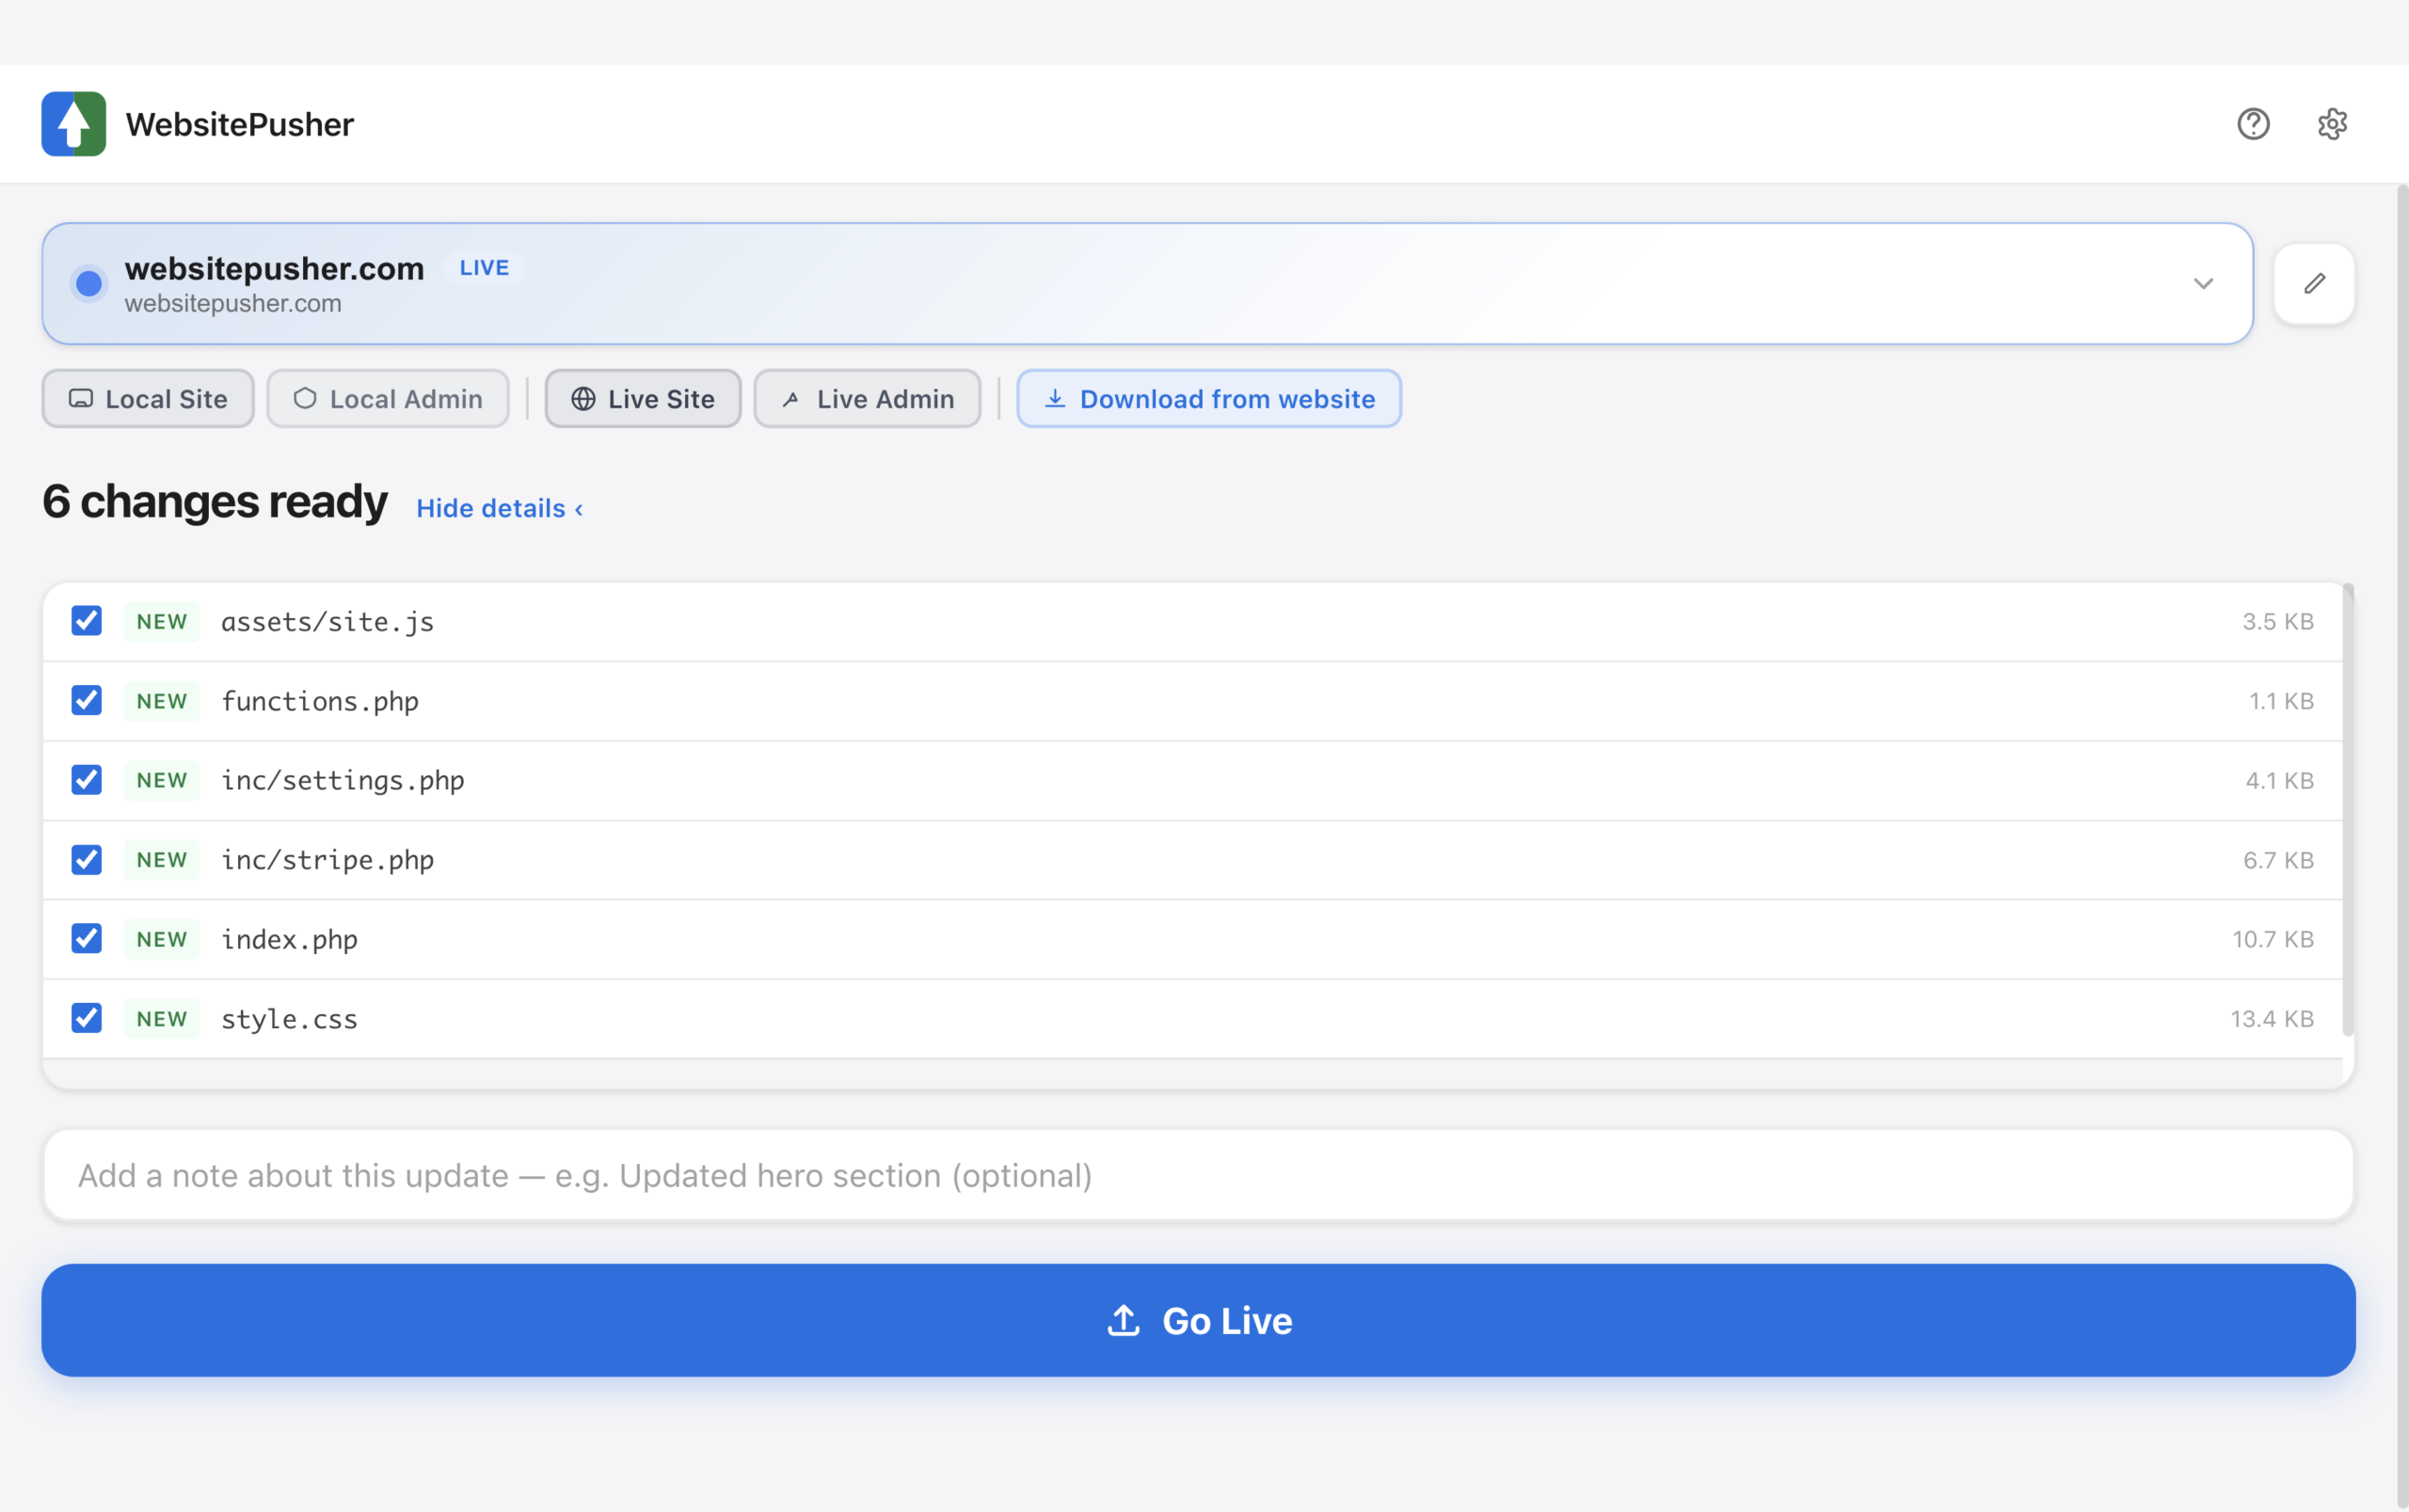The width and height of the screenshot is (2409, 1512).
Task: Select the assets/site.js file name
Action: click(x=327, y=622)
